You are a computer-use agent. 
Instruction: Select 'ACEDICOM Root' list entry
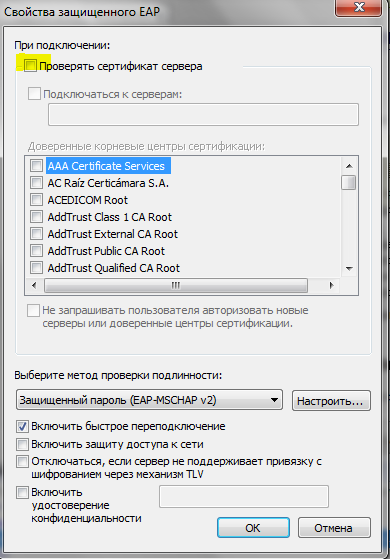(x=88, y=200)
